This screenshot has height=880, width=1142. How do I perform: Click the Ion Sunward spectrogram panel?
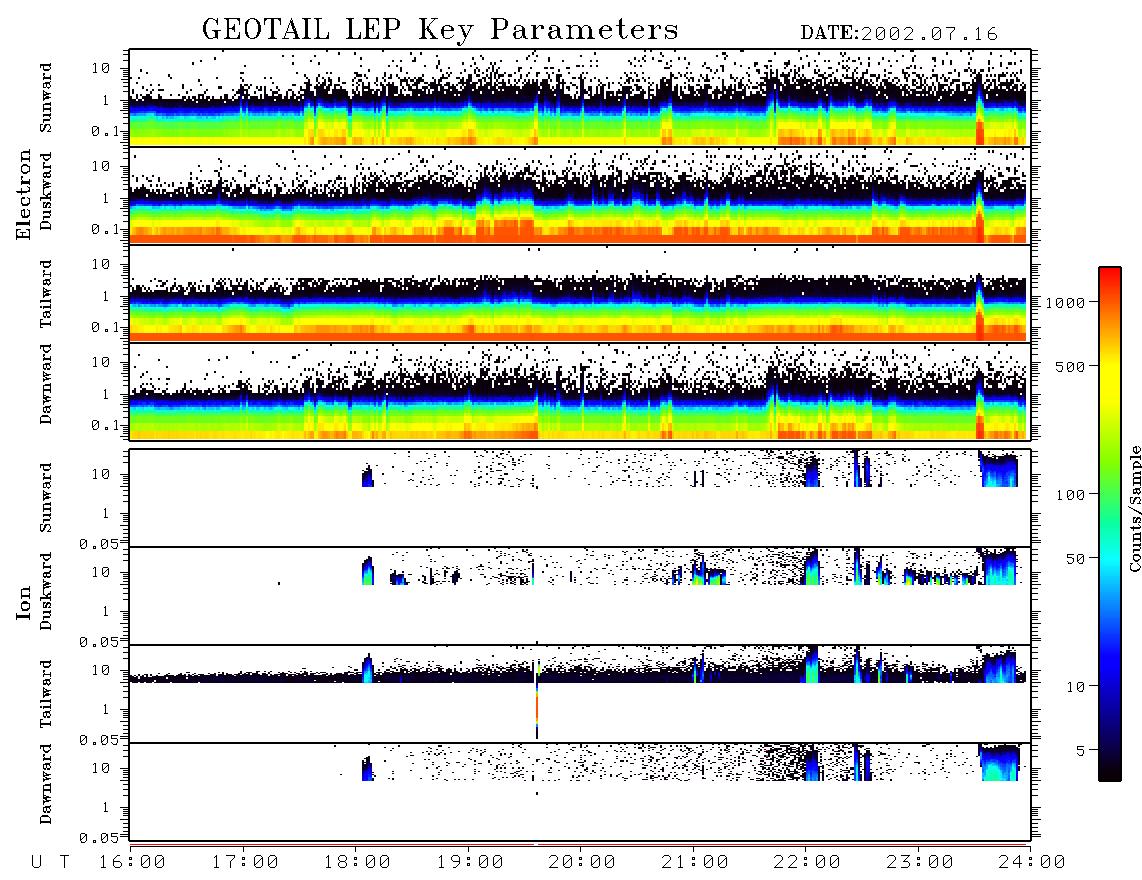point(580,498)
